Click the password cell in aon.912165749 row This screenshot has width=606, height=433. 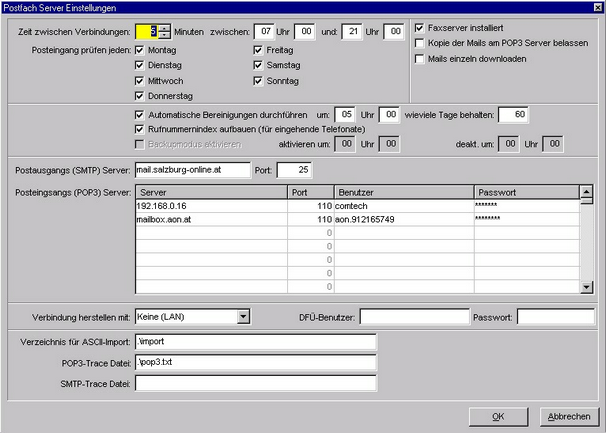[527, 220]
